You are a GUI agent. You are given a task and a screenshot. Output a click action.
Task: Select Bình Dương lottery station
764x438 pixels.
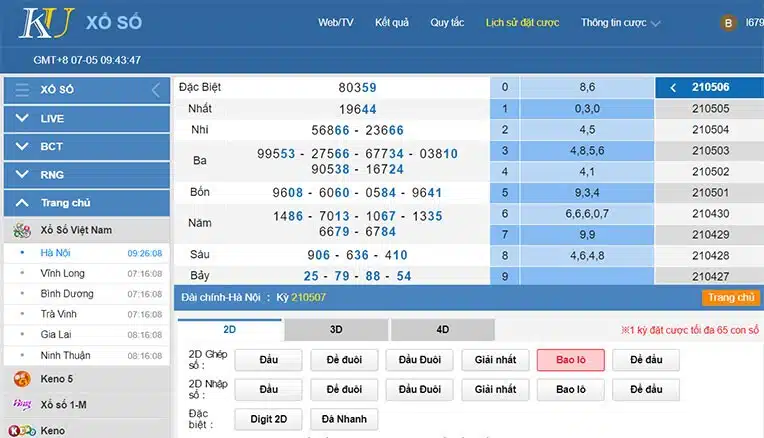[87, 294]
